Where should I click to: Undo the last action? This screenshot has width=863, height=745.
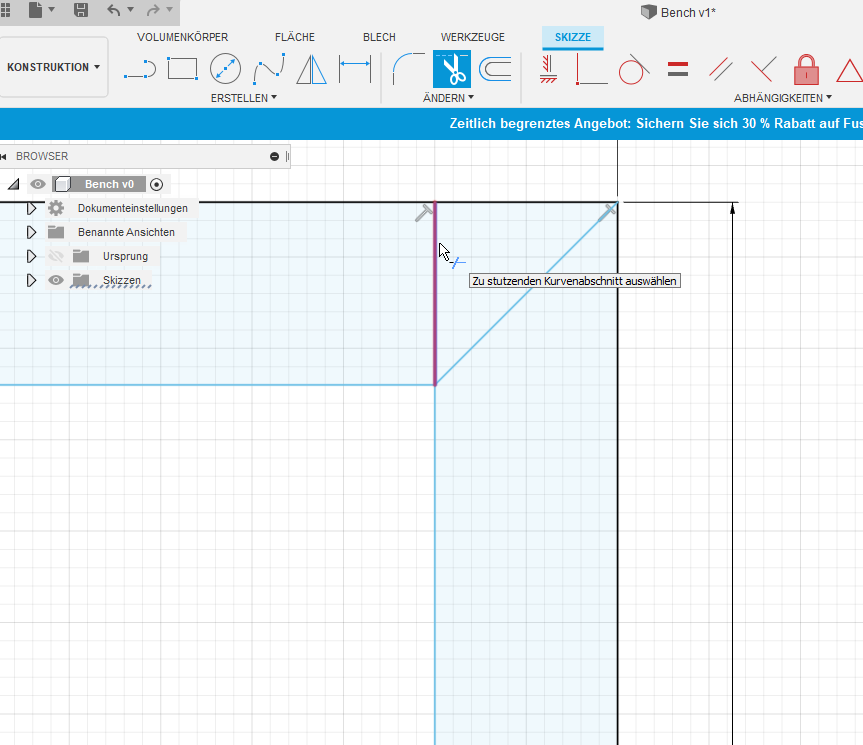click(x=113, y=10)
